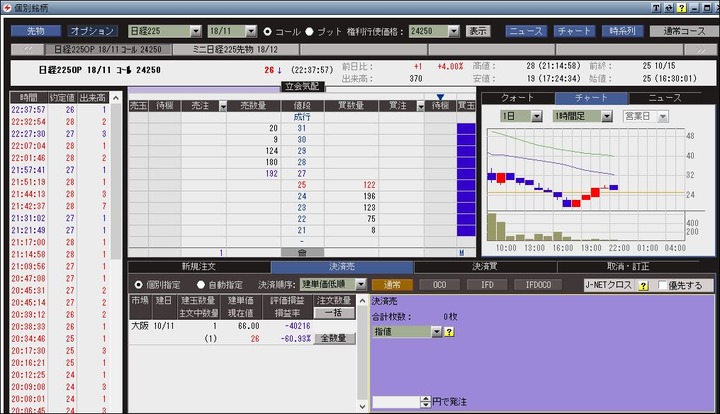Screen dimensions: 720x414
Task: Open the 売注 column dropdown arrow
Action: coord(223,106)
